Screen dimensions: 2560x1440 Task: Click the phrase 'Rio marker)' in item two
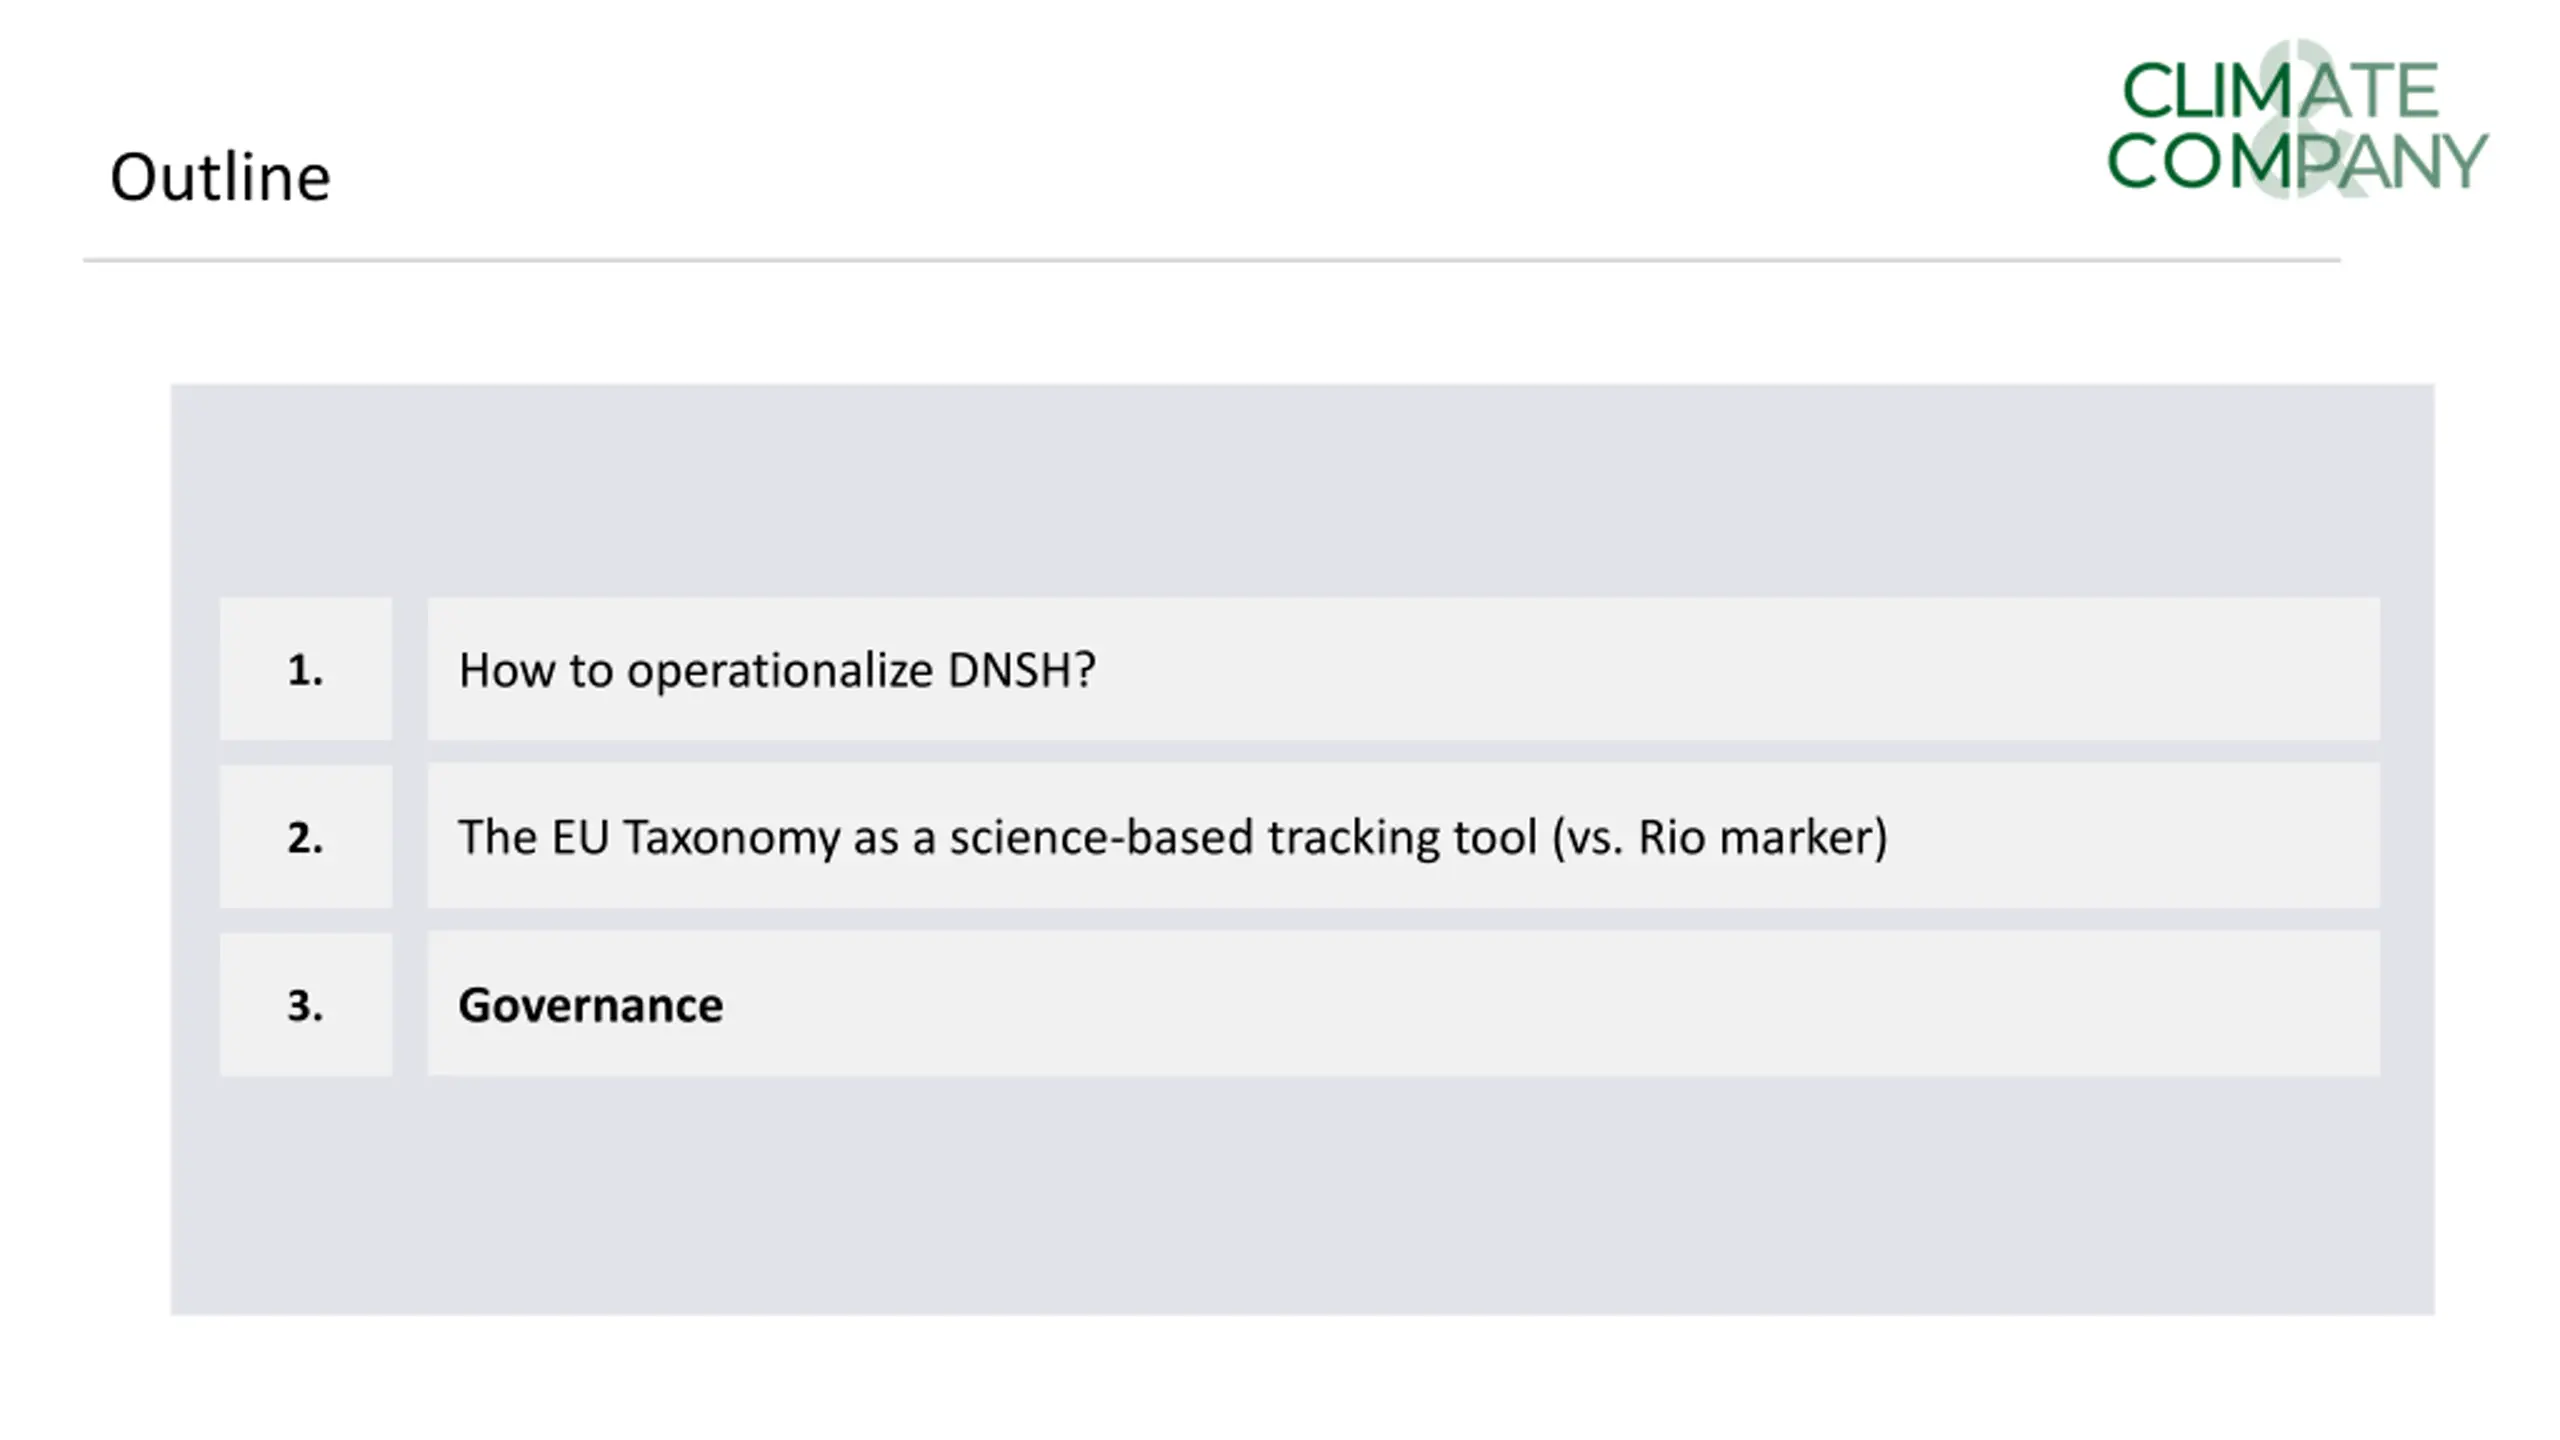(1763, 838)
